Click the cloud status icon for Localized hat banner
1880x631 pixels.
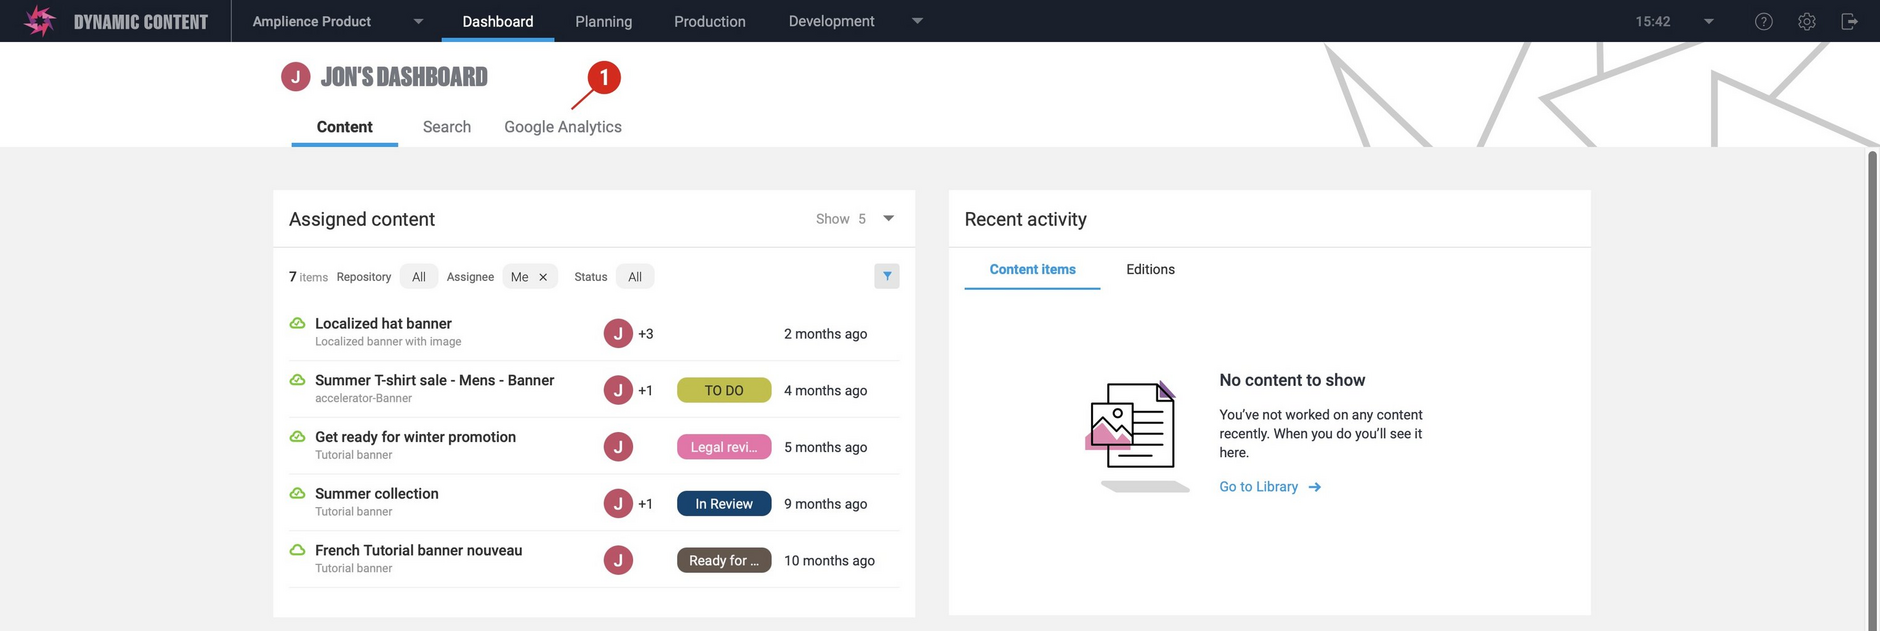[x=297, y=323]
